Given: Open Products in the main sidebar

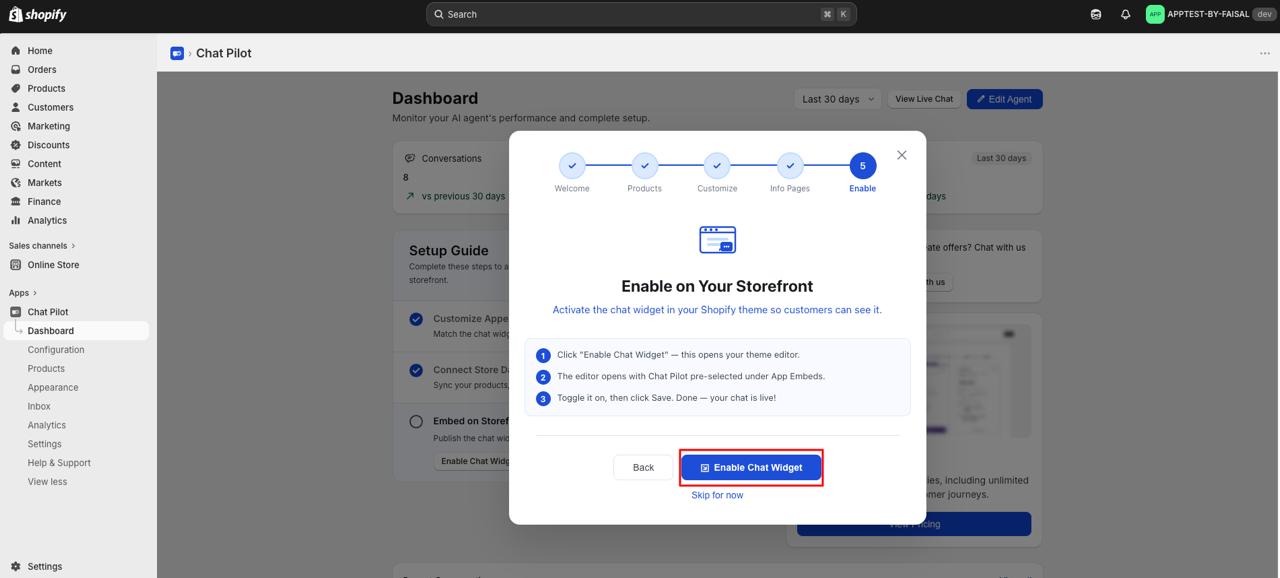Looking at the screenshot, I should [x=46, y=89].
